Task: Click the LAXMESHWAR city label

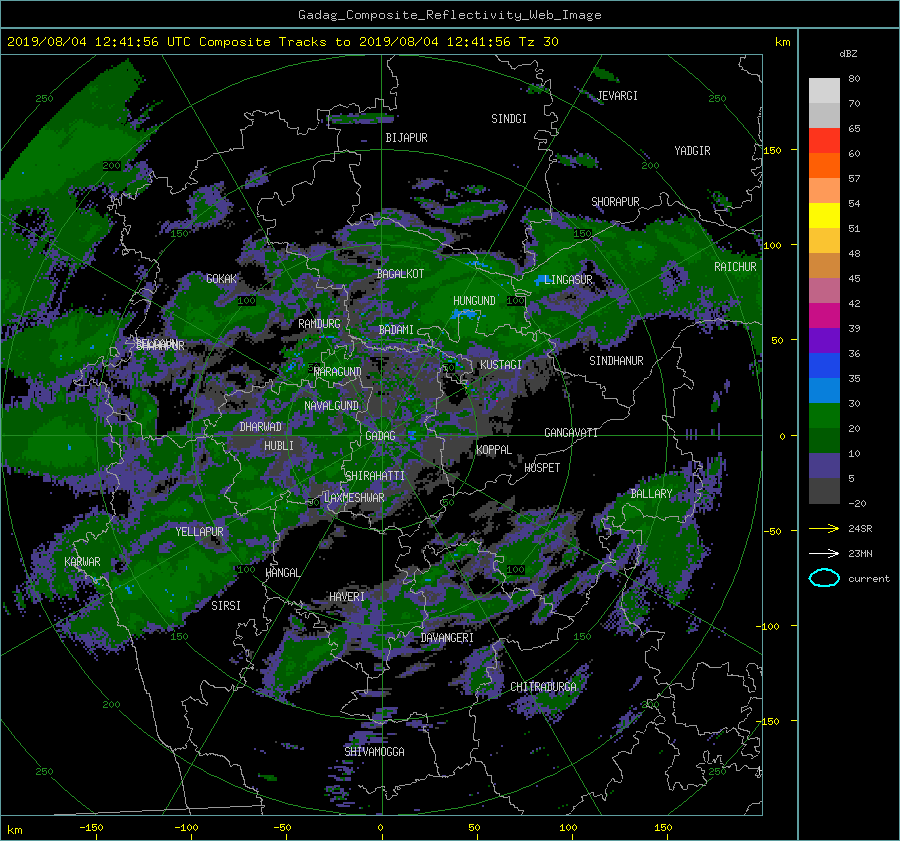Action: pos(354,498)
